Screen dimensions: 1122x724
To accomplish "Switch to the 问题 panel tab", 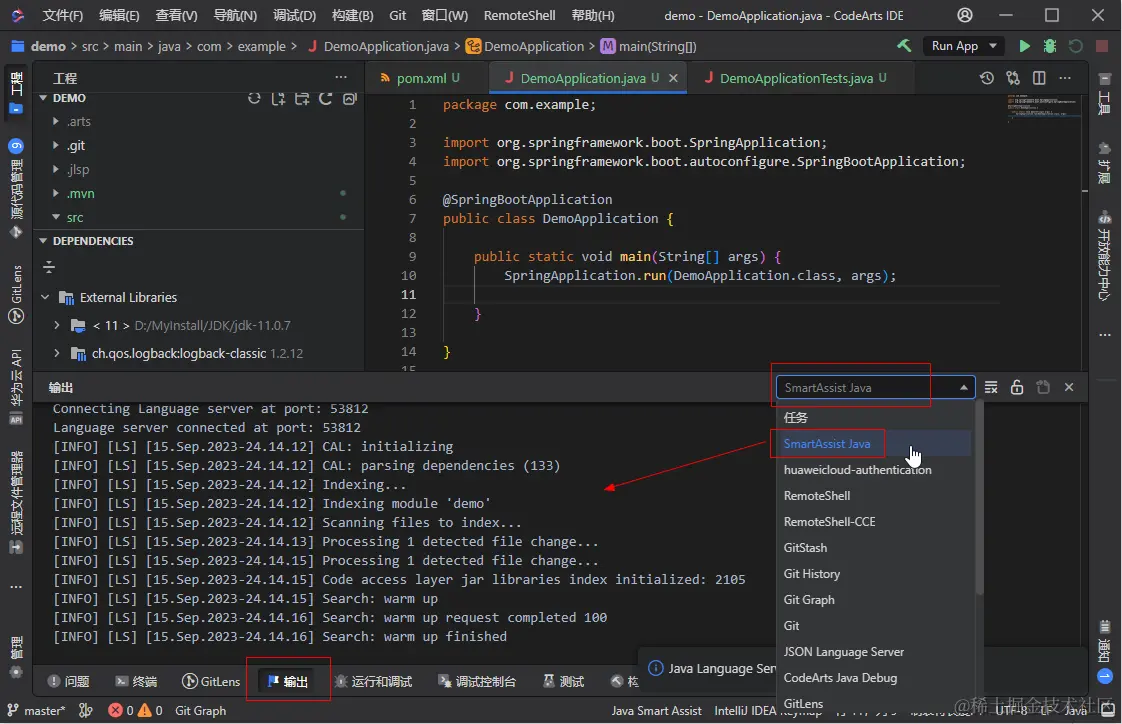I will point(69,681).
